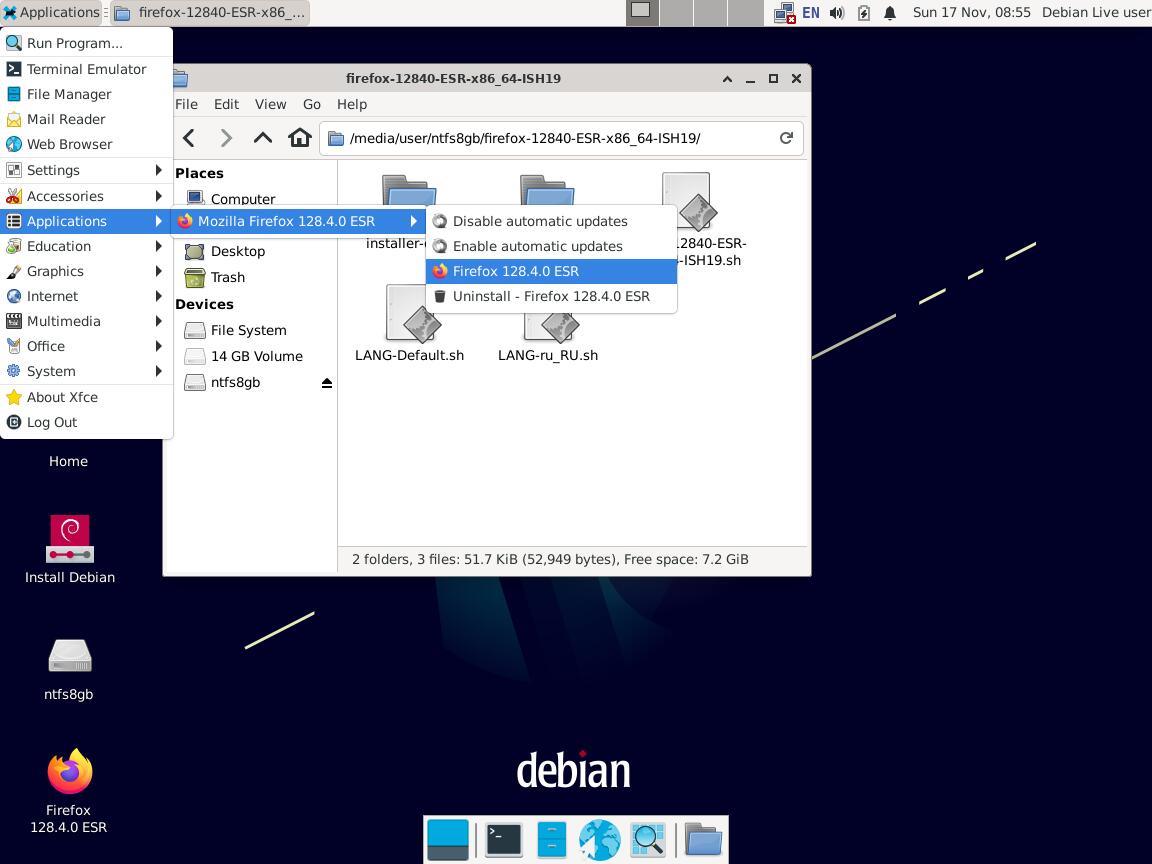Open application finder magnifier in dock

[648, 839]
